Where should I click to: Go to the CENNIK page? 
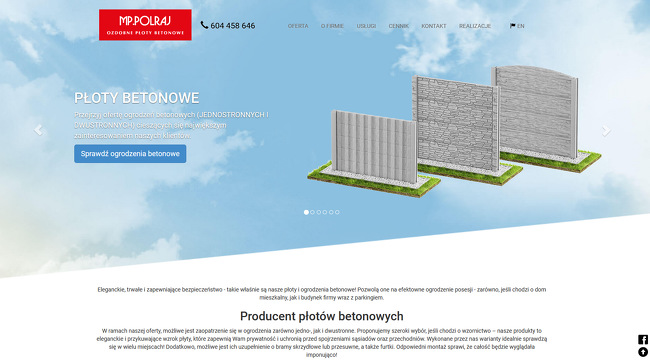(x=398, y=26)
